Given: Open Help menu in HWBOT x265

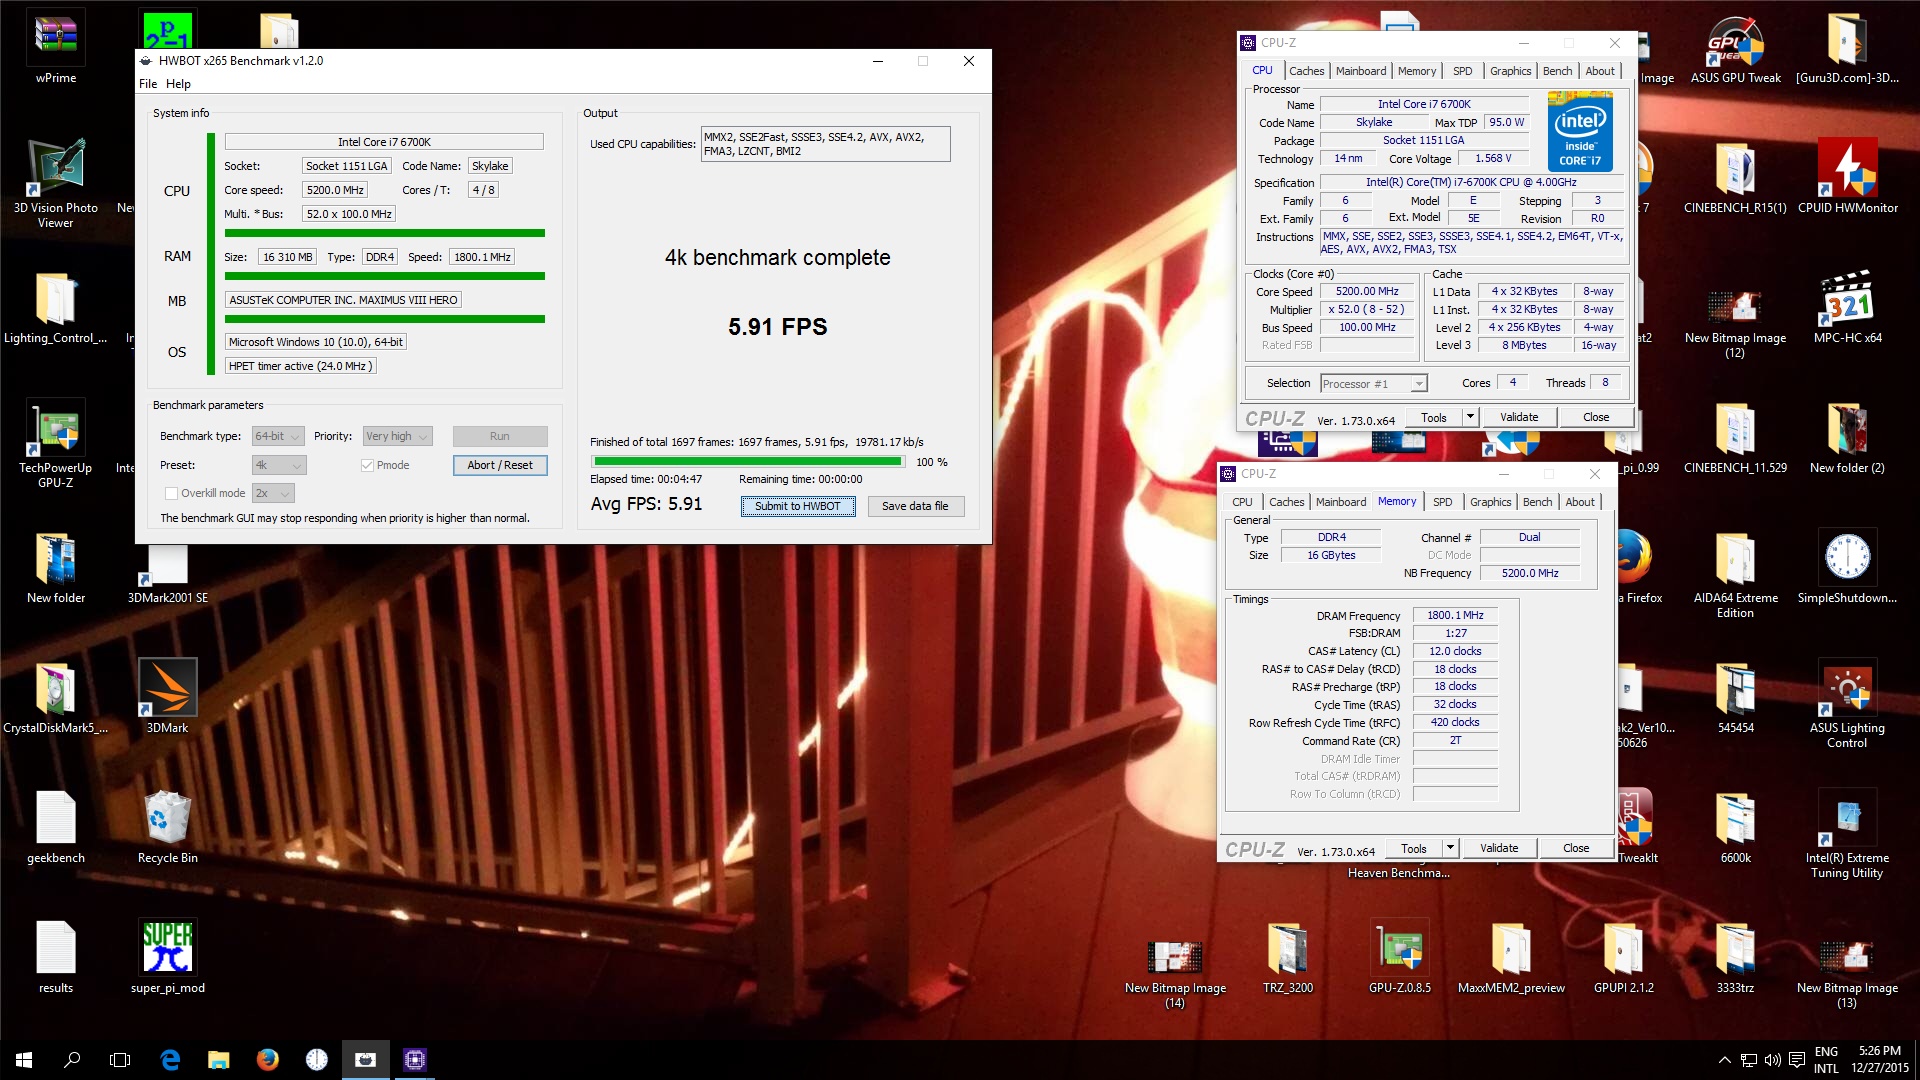Looking at the screenshot, I should coord(178,84).
